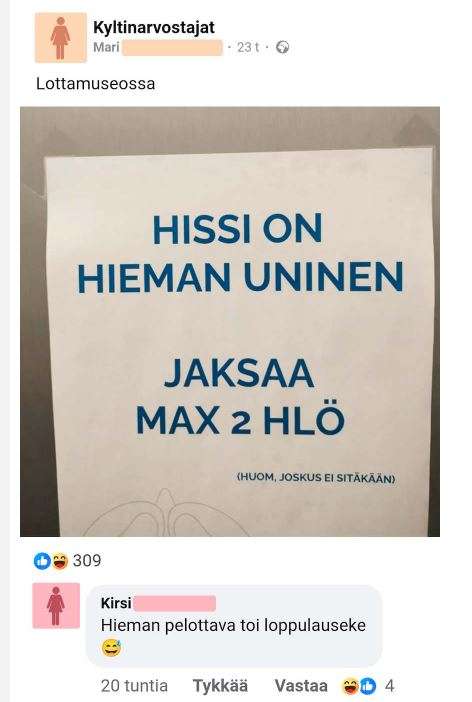Open Kirsi's pink avatar icon

coord(56,605)
